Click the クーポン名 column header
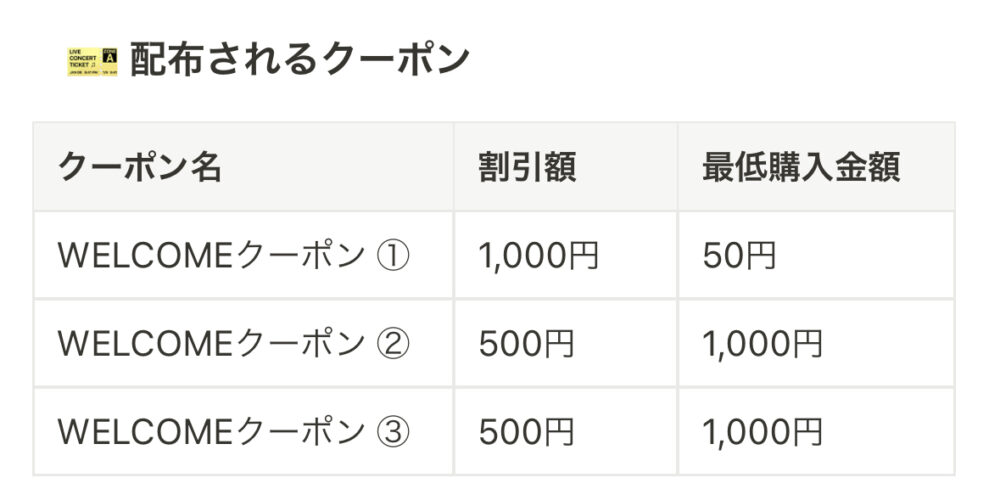Viewport: 1000px width, 489px height. (x=140, y=168)
